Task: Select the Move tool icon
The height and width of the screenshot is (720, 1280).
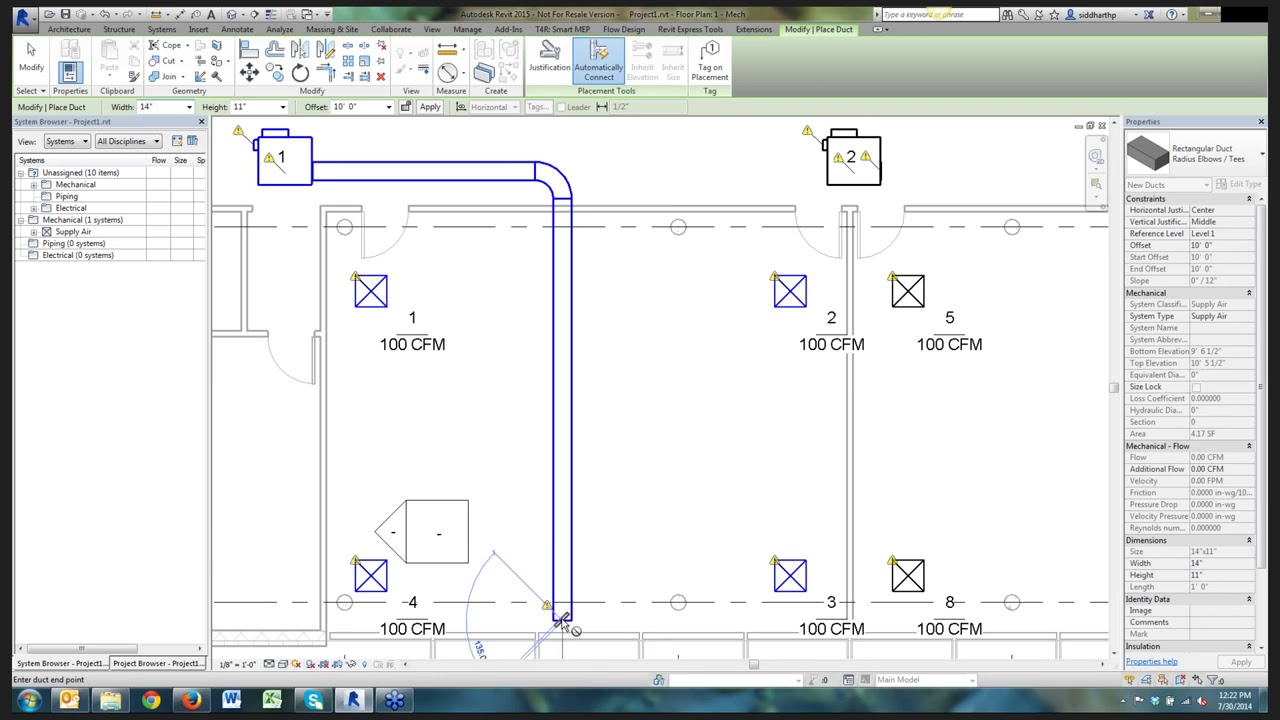Action: (x=249, y=71)
